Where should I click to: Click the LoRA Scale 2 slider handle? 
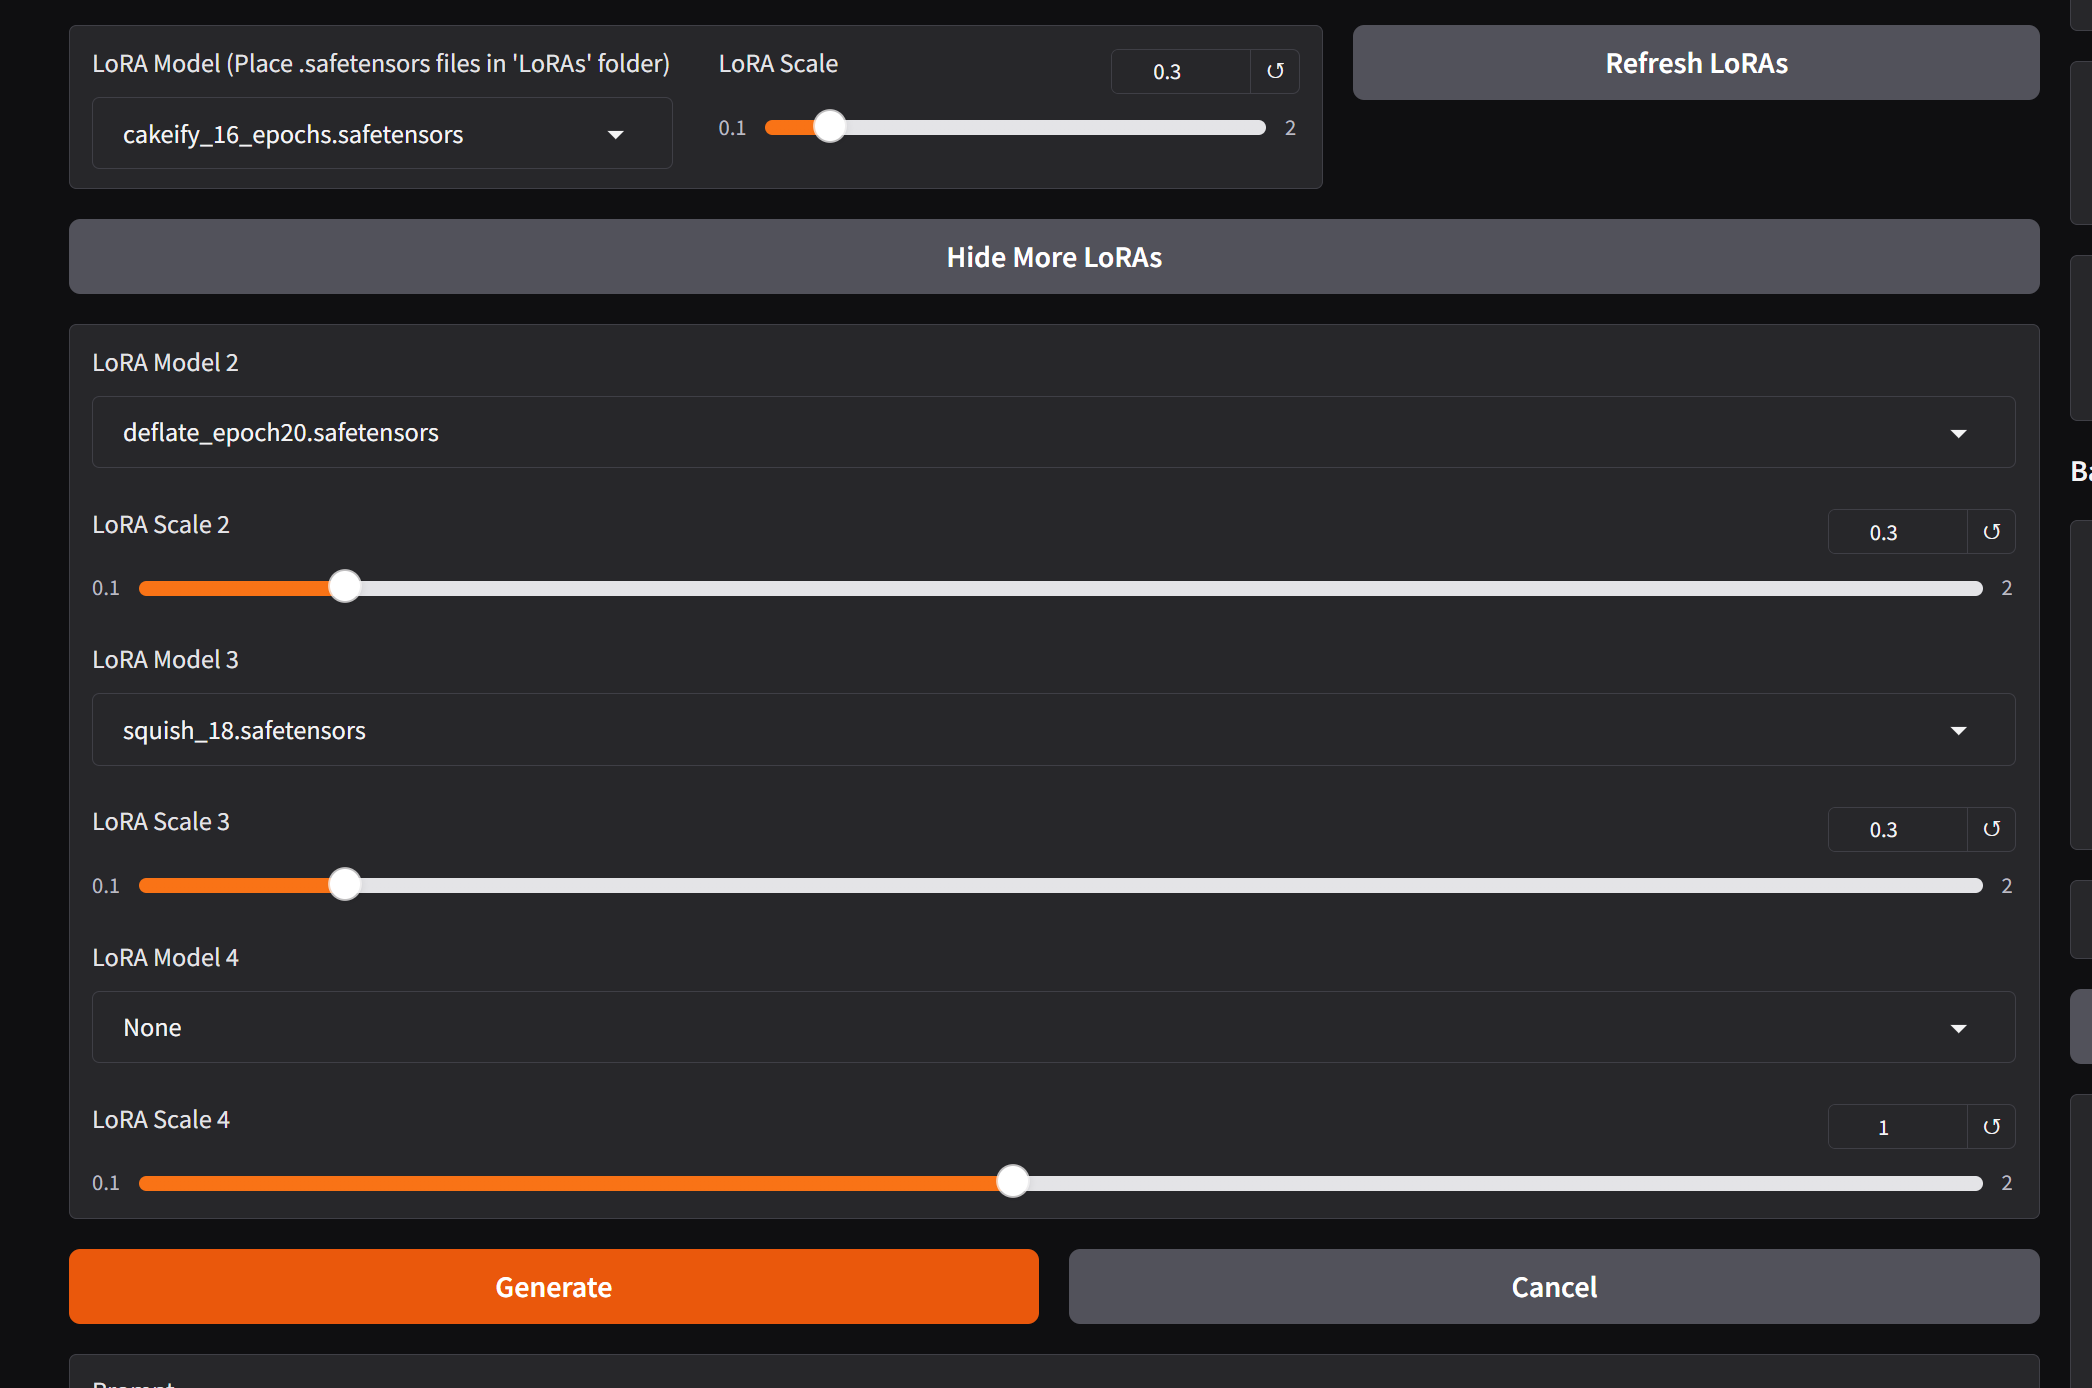pos(345,587)
